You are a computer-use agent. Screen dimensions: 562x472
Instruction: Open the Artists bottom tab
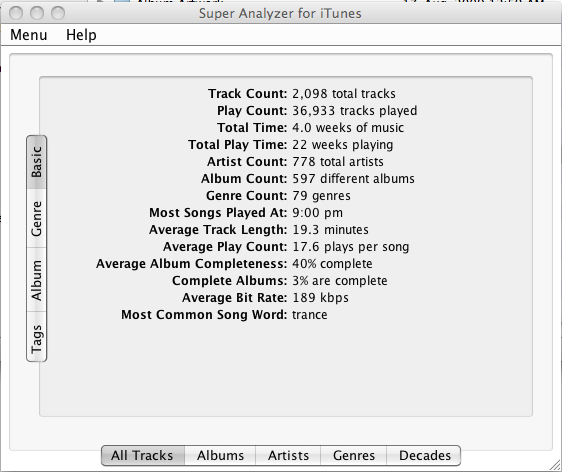click(288, 456)
